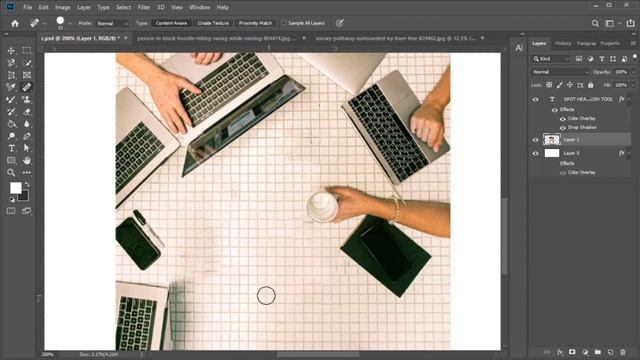Open the layer blend mode Normal dropdown
640x360 pixels.
(x=560, y=72)
